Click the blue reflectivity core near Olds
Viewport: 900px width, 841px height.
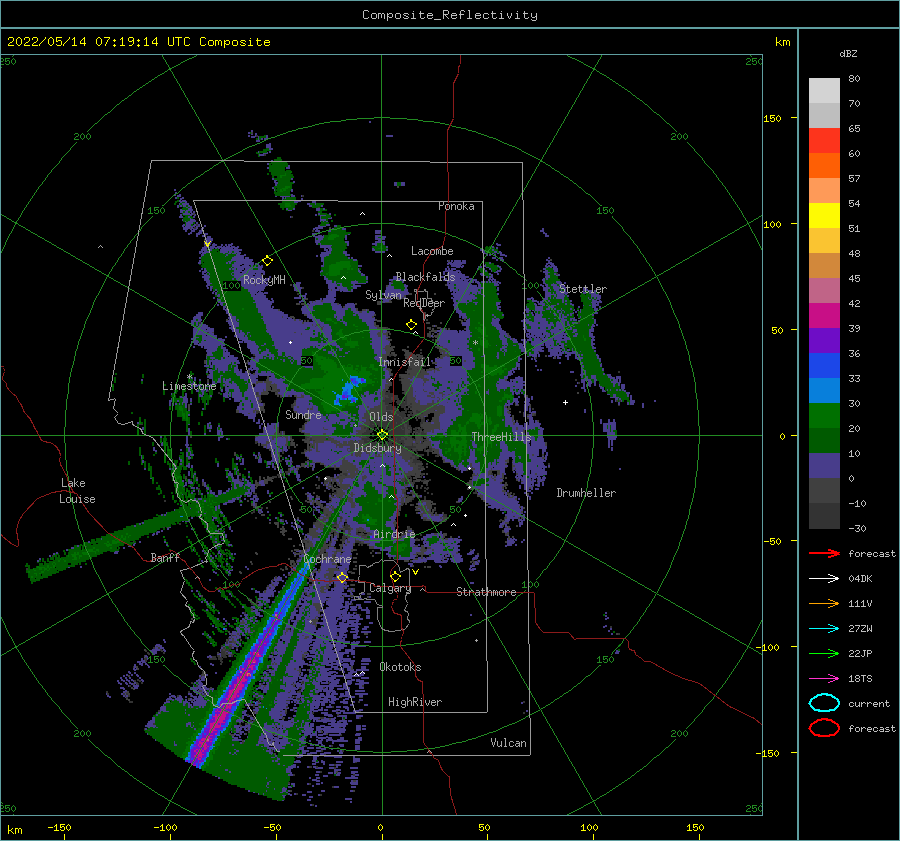(x=350, y=390)
